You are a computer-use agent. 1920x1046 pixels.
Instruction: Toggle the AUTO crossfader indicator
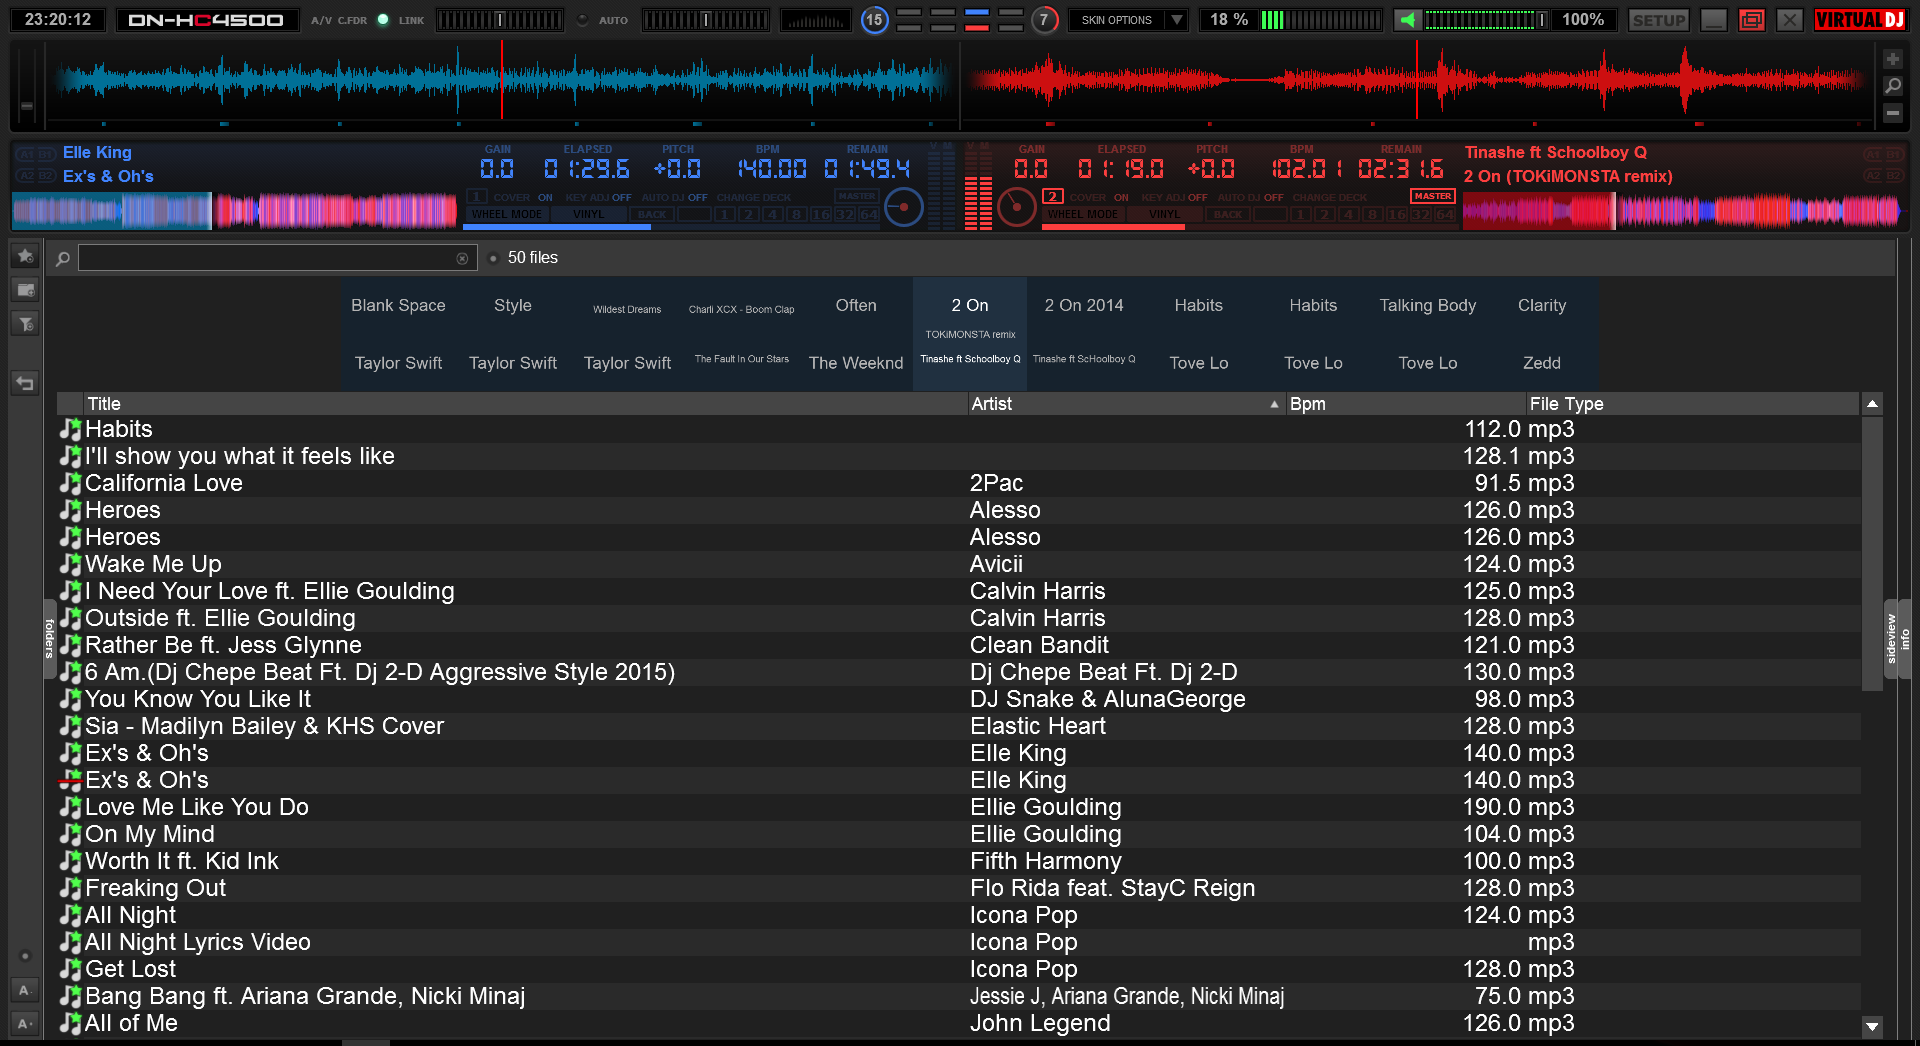click(x=583, y=20)
